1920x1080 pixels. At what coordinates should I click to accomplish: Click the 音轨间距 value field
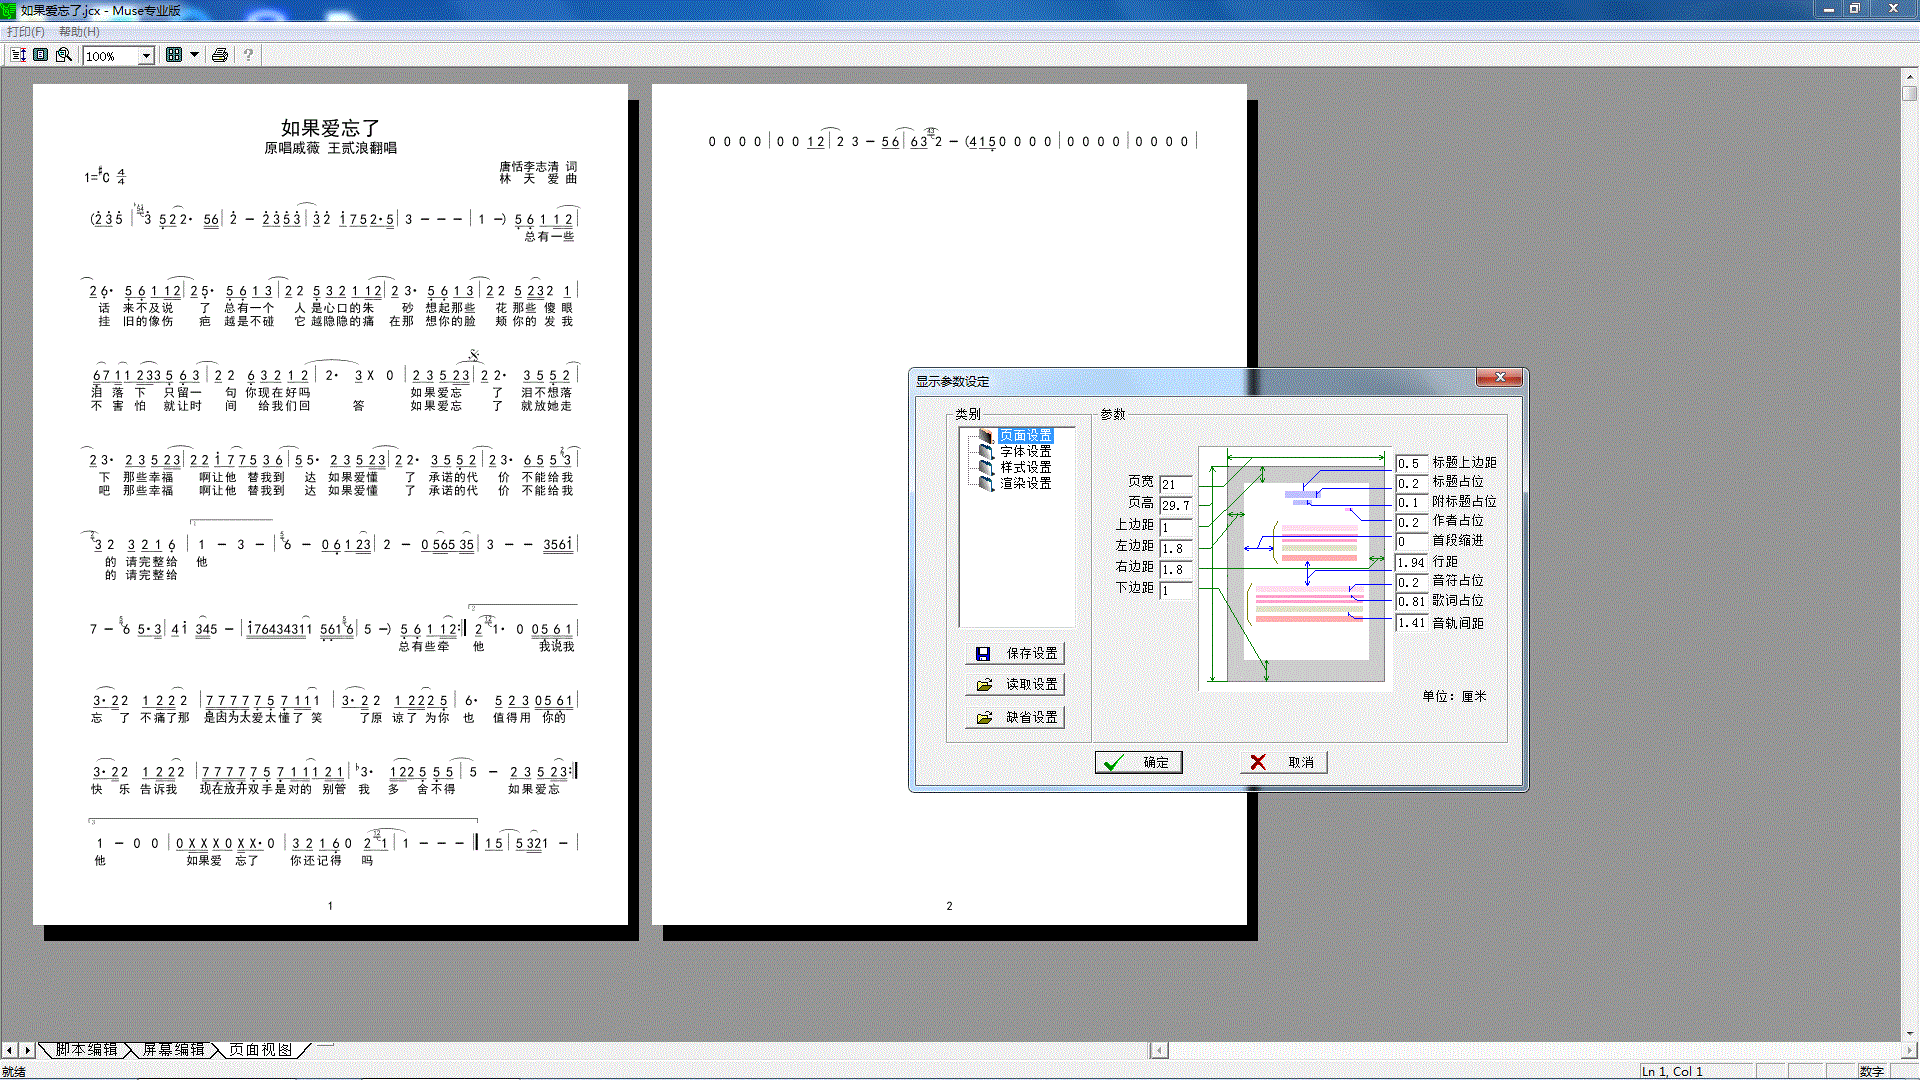1411,622
